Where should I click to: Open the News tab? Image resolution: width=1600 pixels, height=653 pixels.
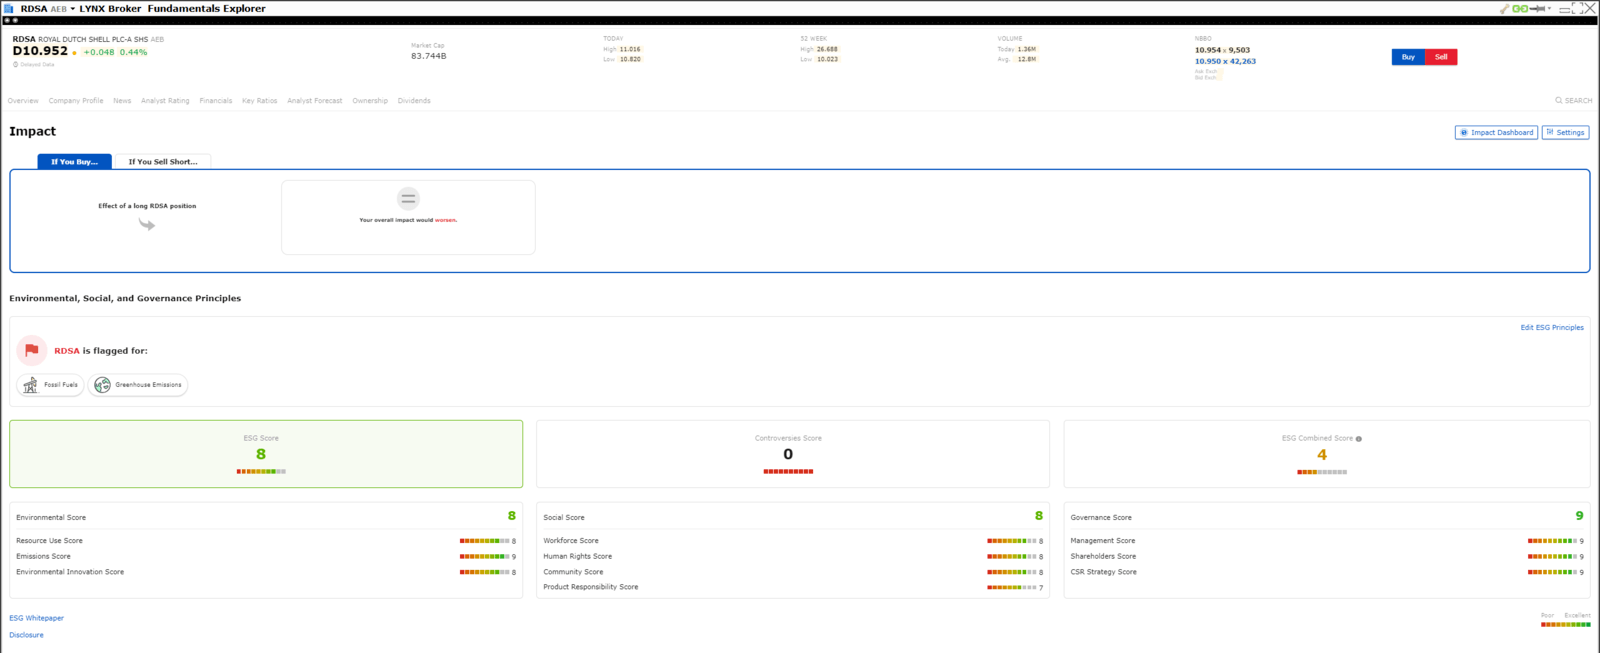pyautogui.click(x=122, y=100)
